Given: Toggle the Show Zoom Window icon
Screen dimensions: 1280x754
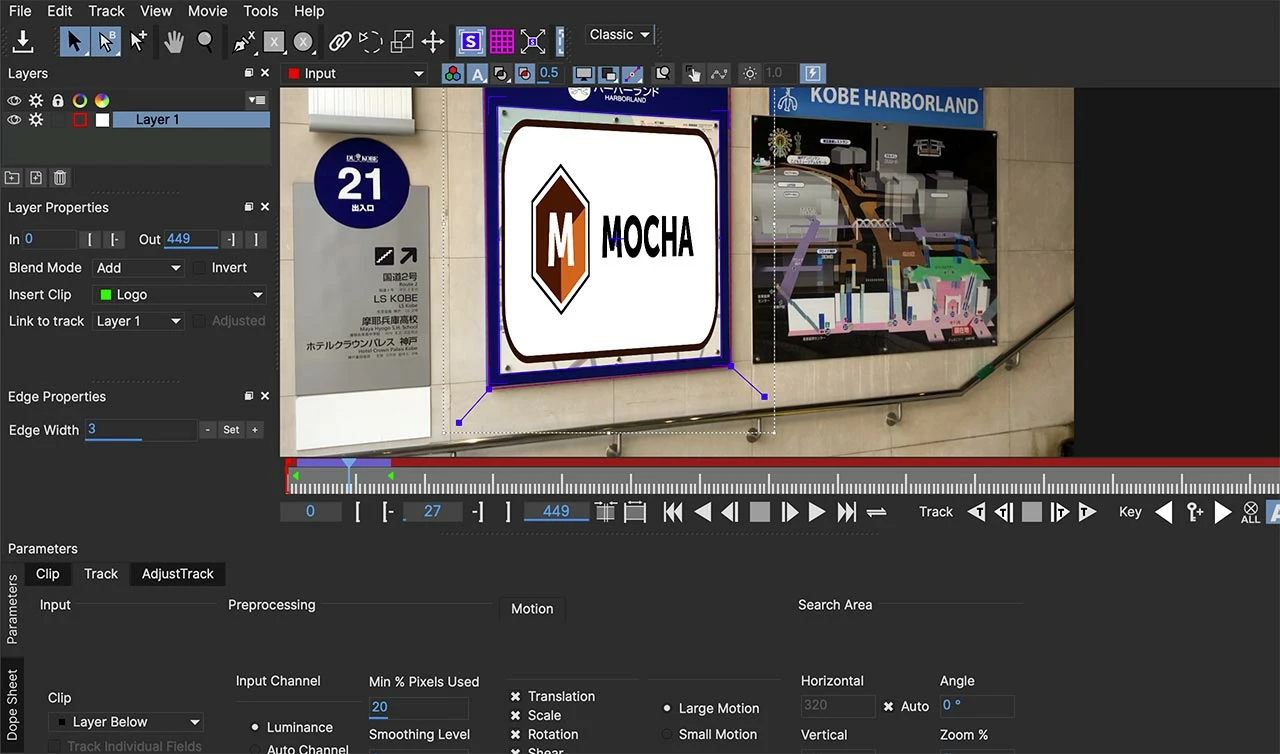Looking at the screenshot, I should tap(662, 74).
